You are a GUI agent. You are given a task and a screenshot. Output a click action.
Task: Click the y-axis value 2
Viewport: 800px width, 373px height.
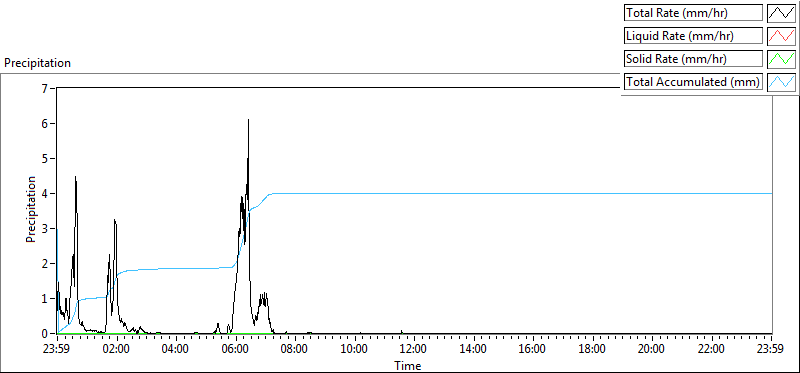(44, 264)
